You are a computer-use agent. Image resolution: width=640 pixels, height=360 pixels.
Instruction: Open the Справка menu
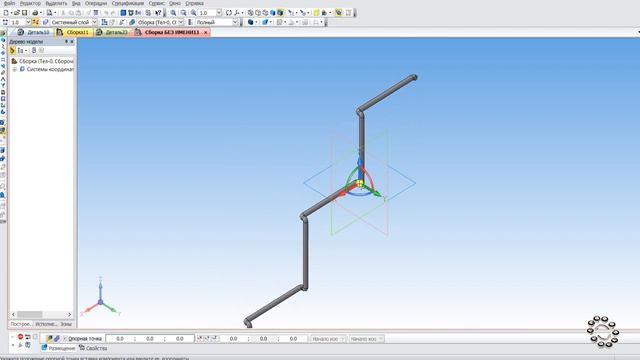coord(194,3)
